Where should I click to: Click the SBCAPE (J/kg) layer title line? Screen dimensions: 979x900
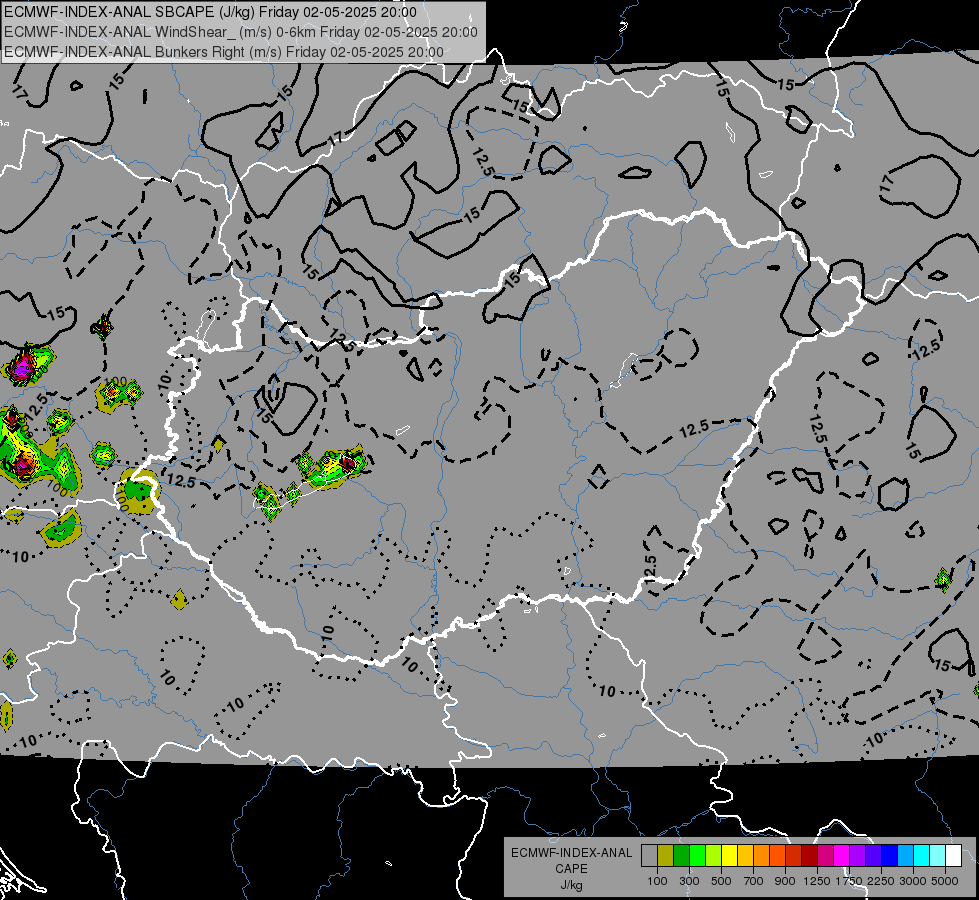coord(210,12)
